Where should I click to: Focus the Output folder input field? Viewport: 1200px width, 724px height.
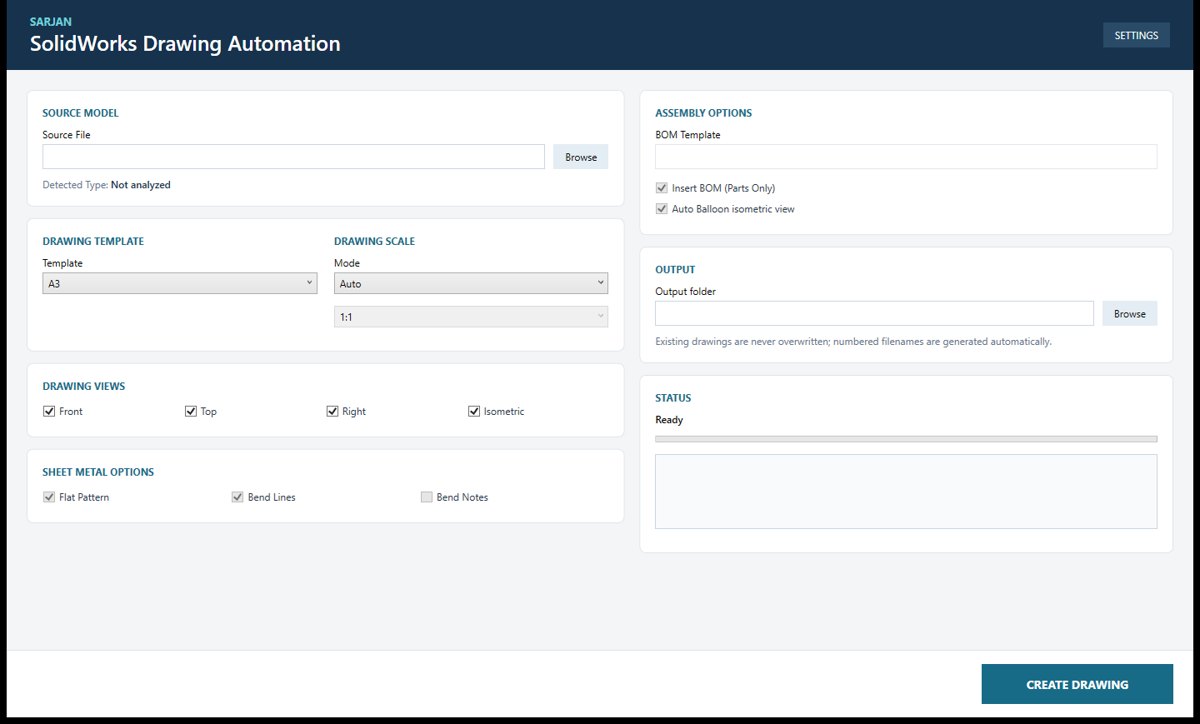pos(874,313)
